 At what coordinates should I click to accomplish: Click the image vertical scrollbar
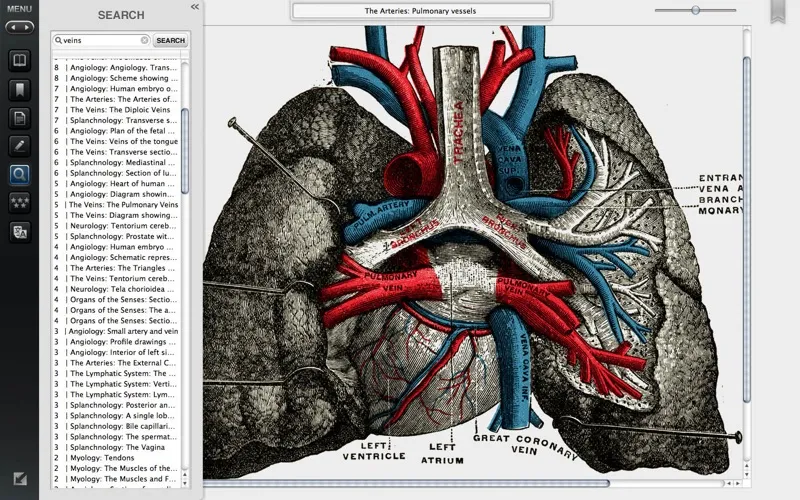746,230
